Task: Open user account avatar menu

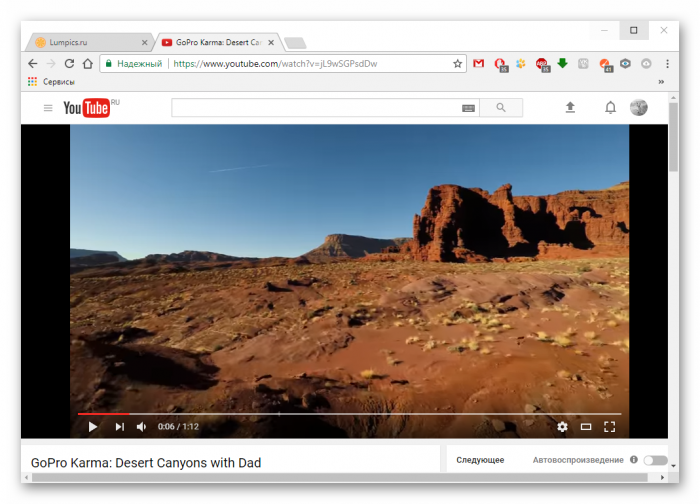Action: tap(639, 108)
